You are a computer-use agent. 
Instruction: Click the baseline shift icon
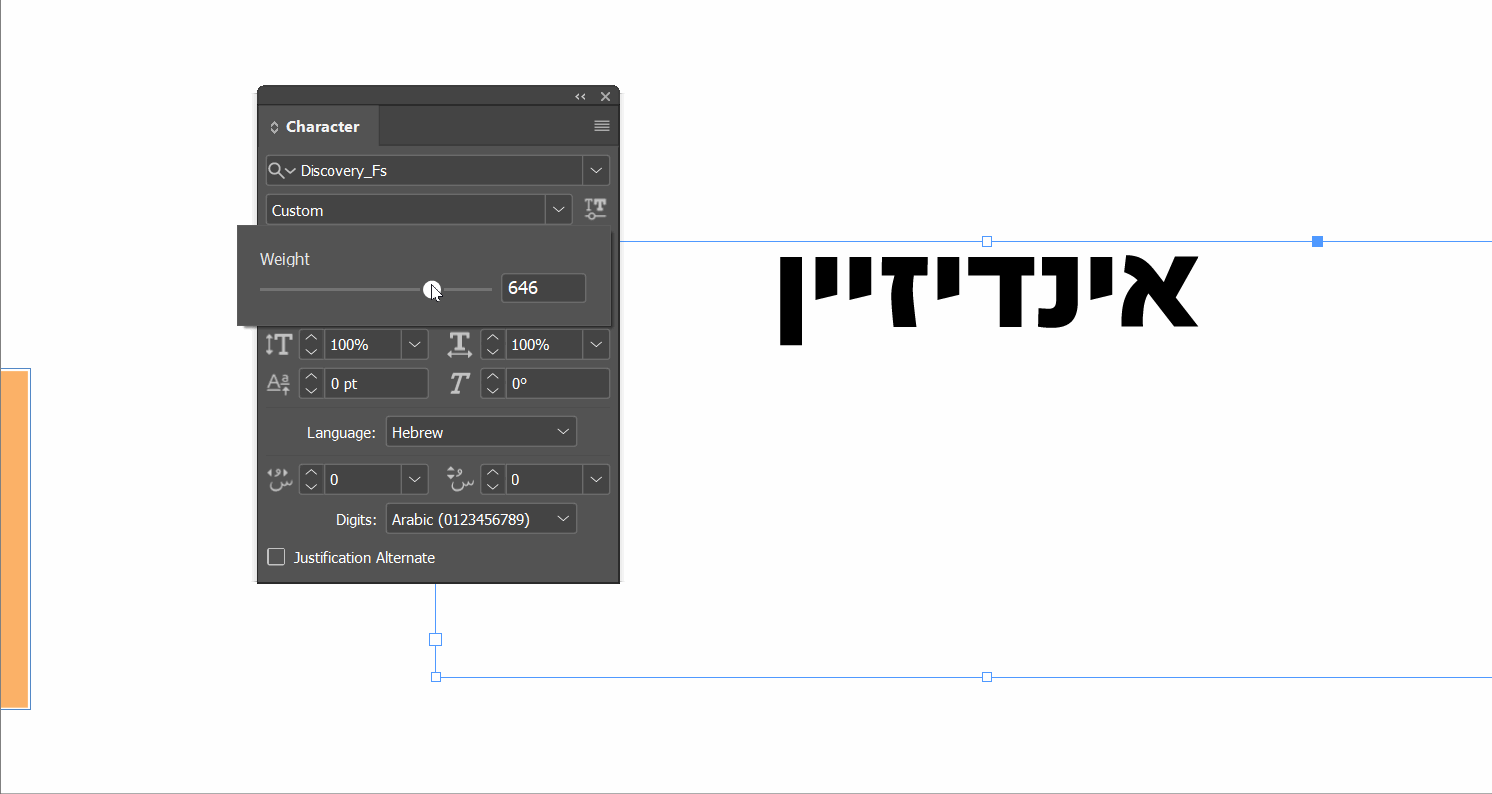pyautogui.click(x=278, y=383)
